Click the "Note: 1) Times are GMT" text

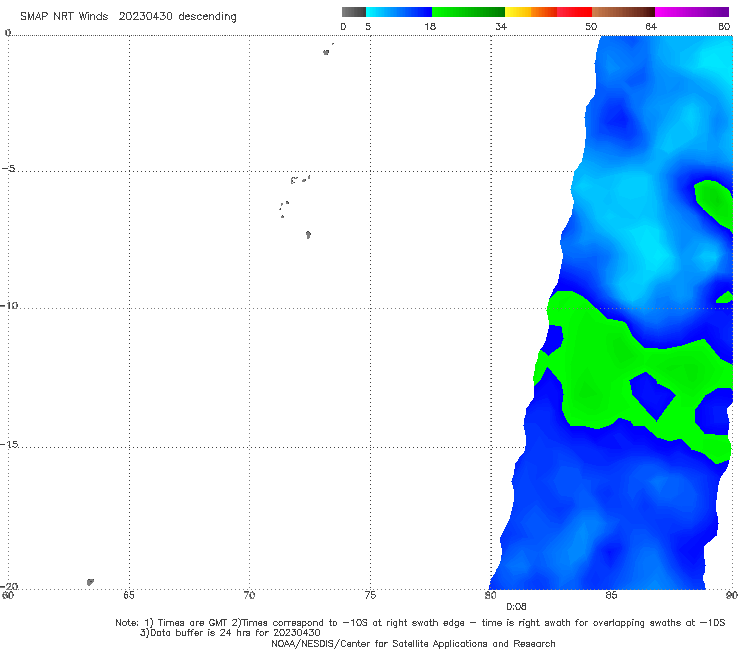pyautogui.click(x=172, y=623)
